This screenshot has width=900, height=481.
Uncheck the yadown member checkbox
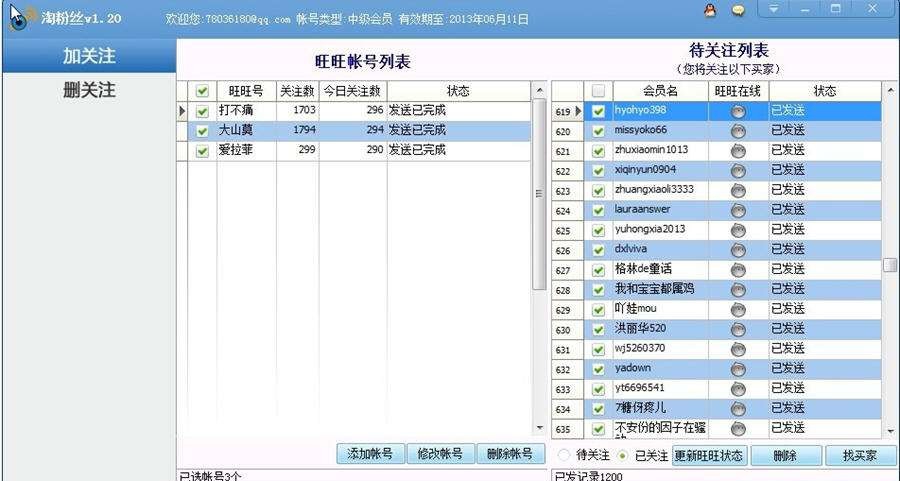pyautogui.click(x=598, y=369)
